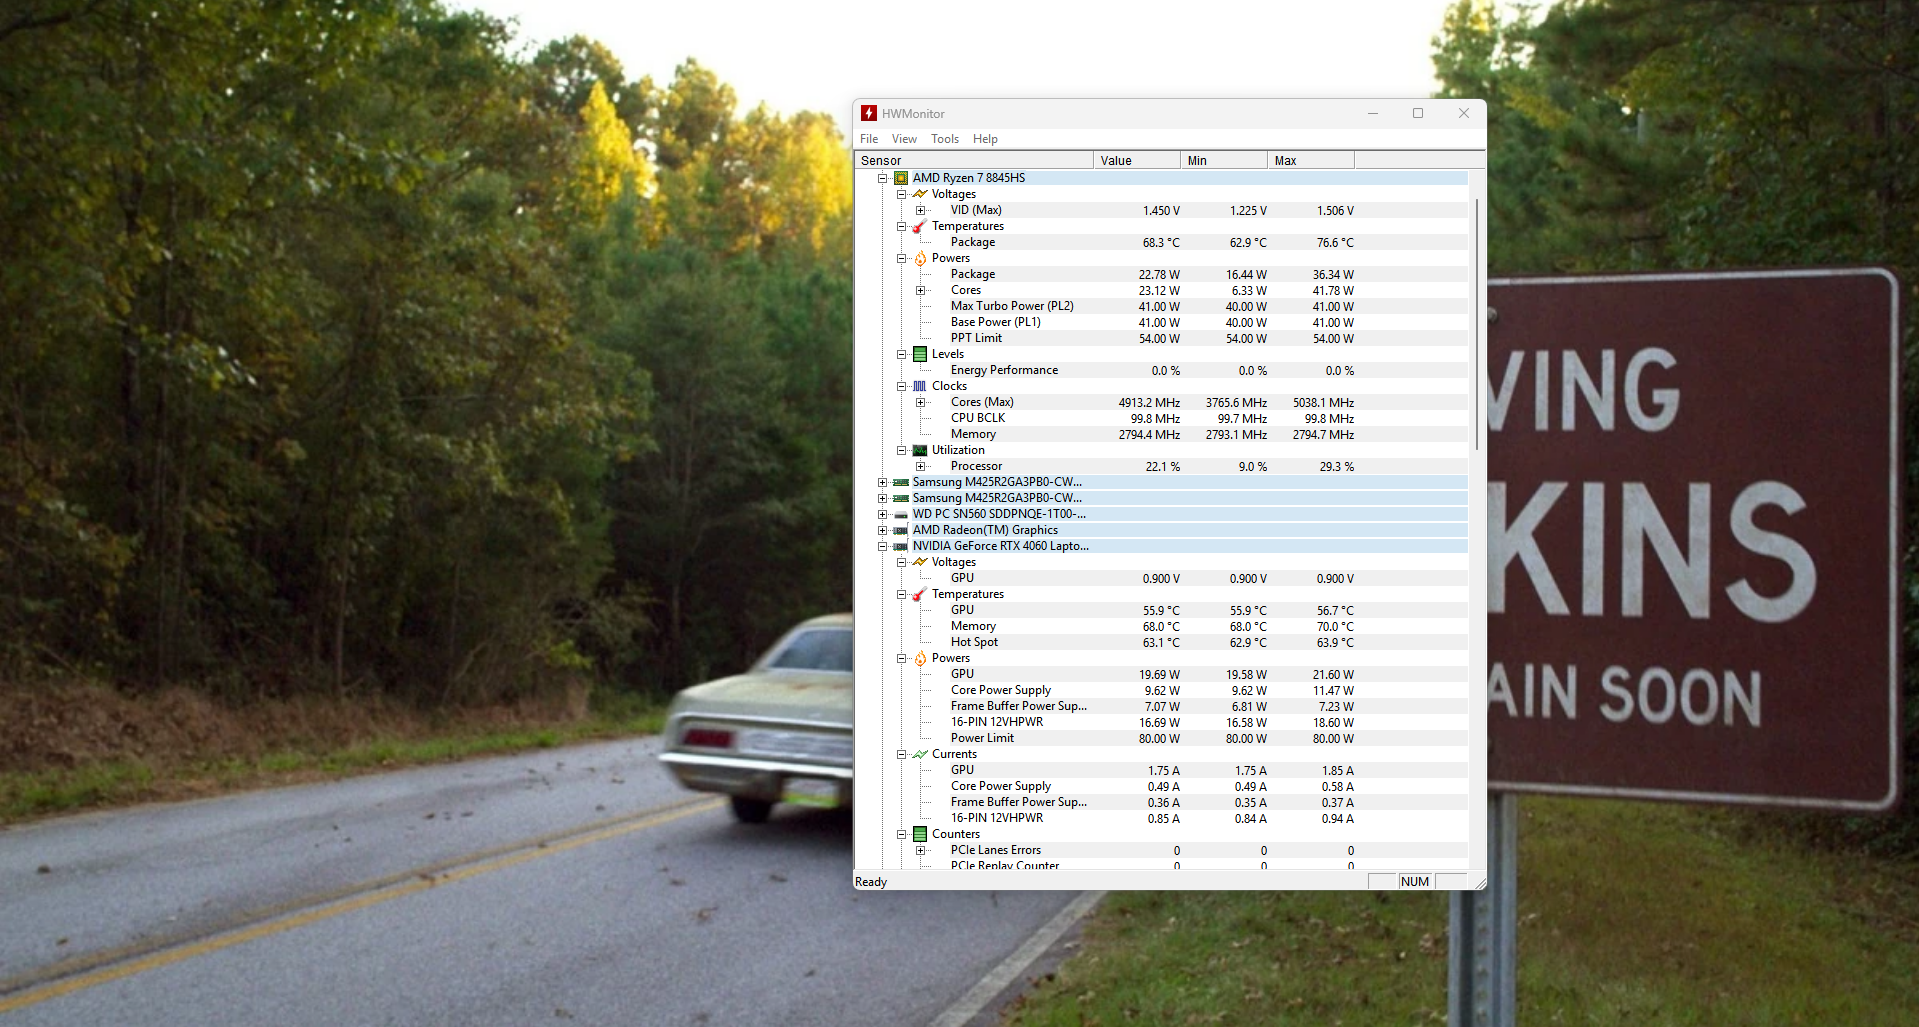Screen dimensions: 1919x1027
Task: Click the Voltages icon under AMD Ryzen 7
Action: (x=920, y=194)
